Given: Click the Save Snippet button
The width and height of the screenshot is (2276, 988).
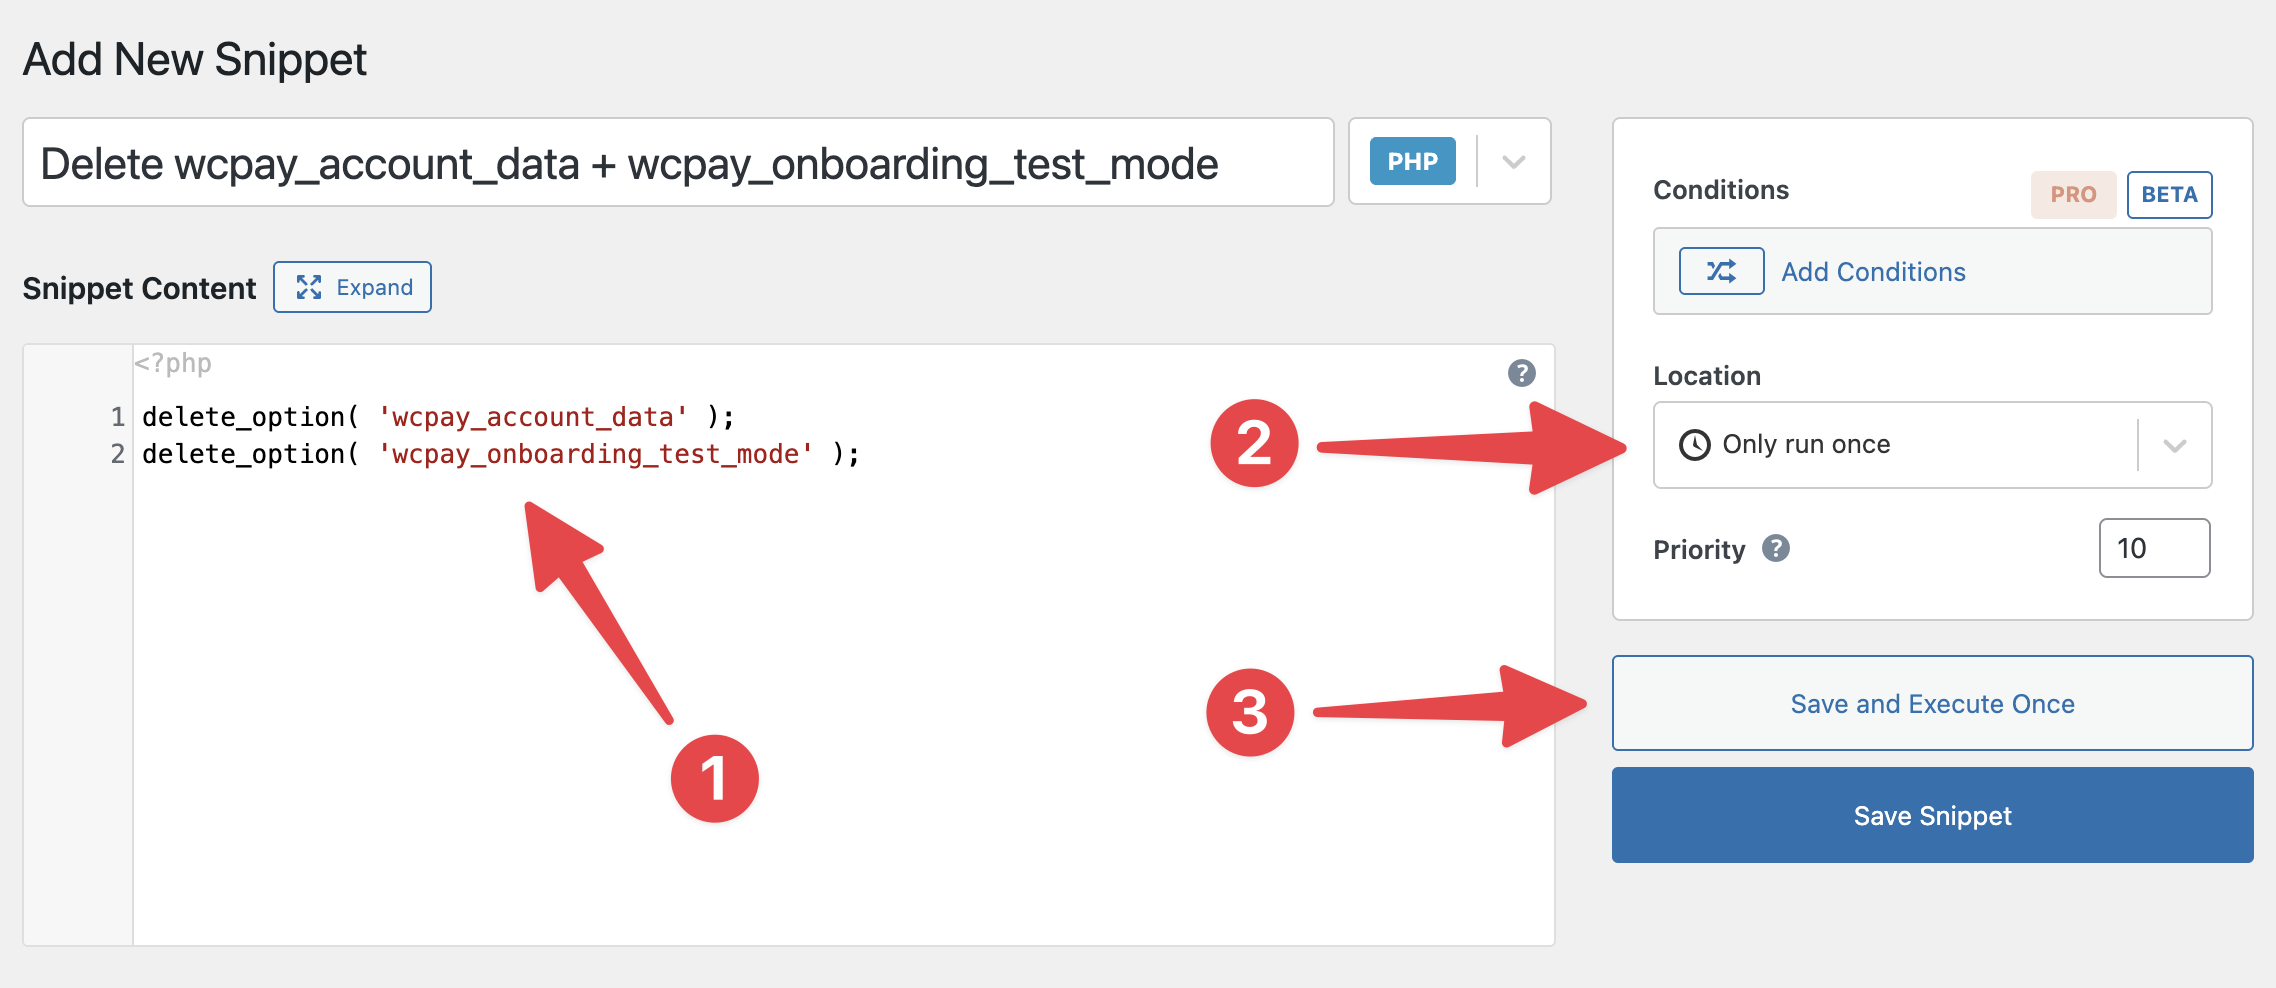Looking at the screenshot, I should [1932, 815].
